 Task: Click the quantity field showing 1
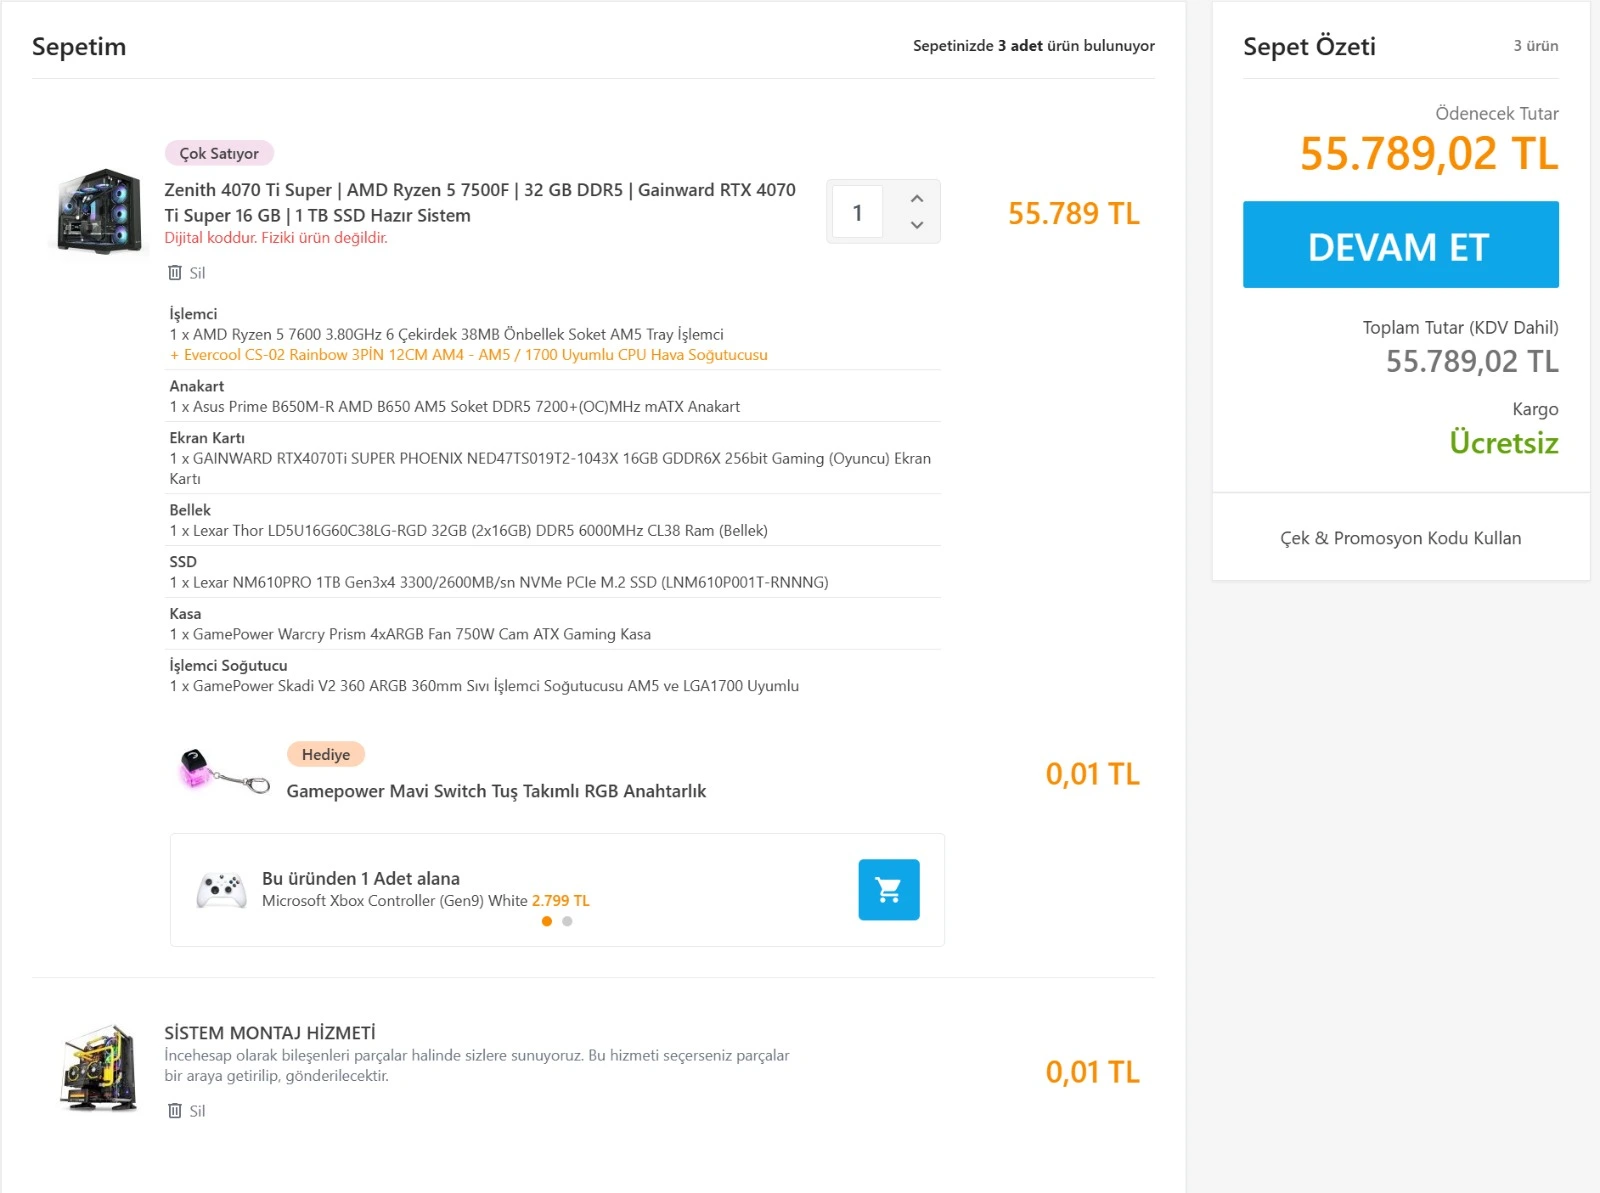pyautogui.click(x=857, y=212)
